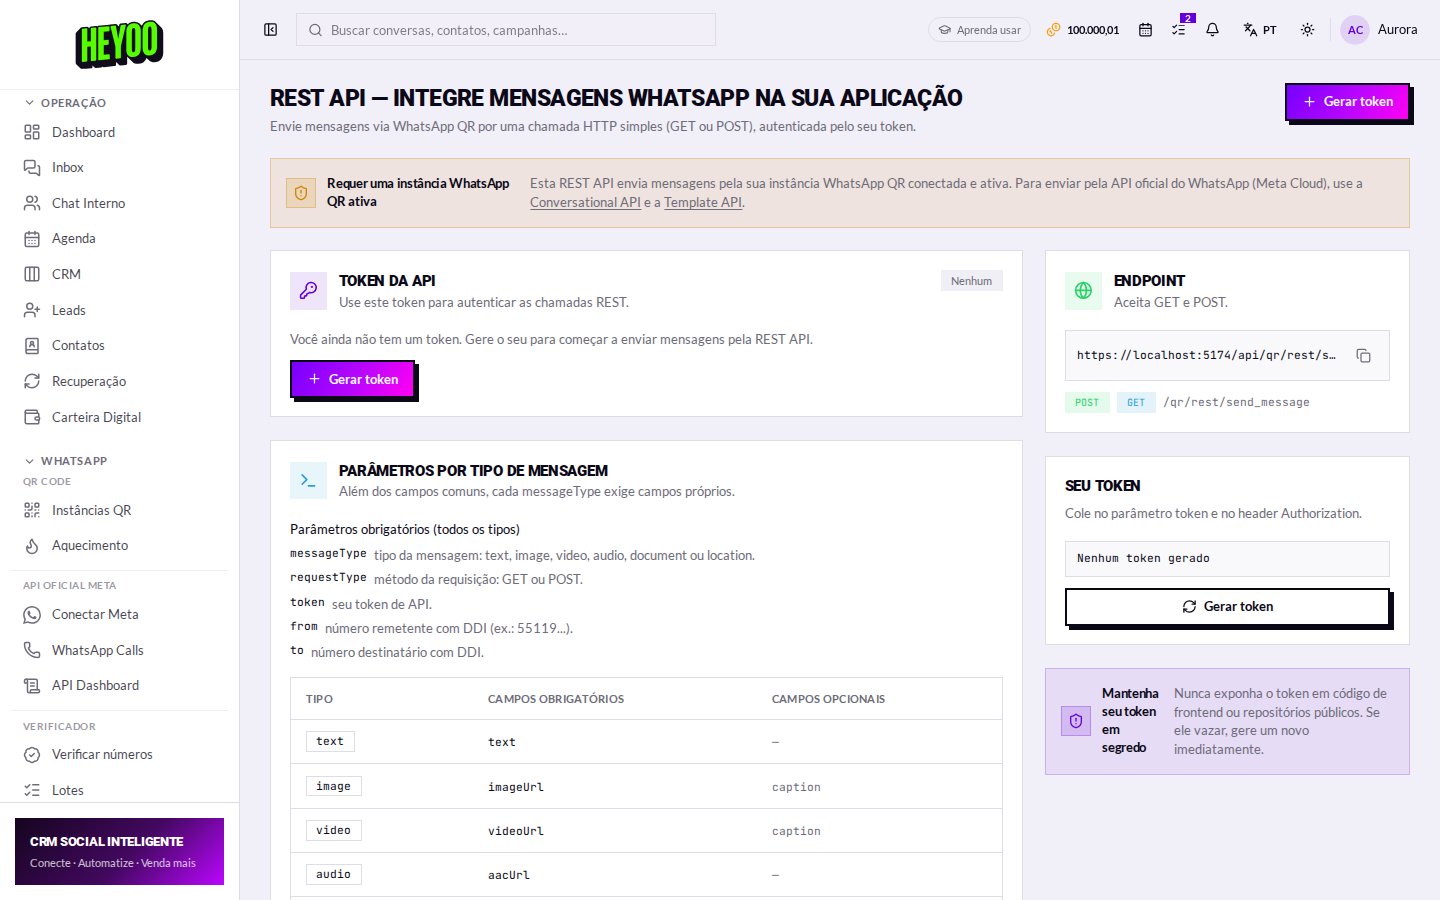
Task: Click the Aprenda usar button
Action: click(979, 30)
